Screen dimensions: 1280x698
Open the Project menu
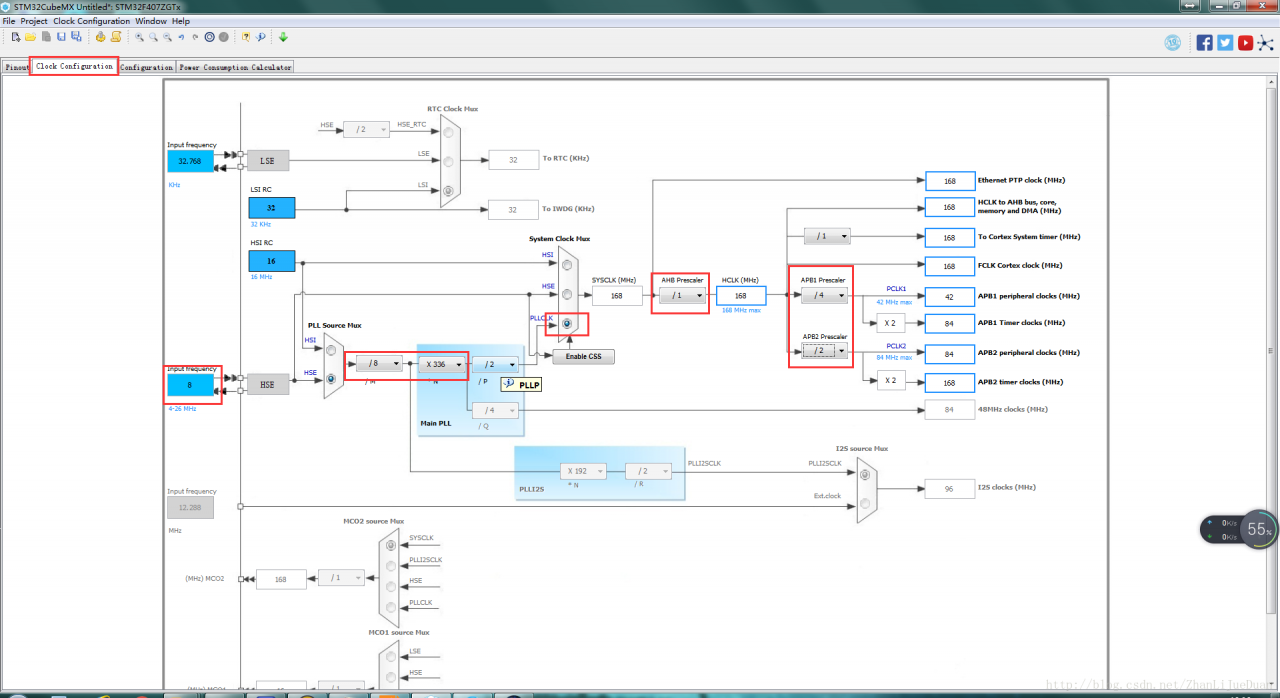34,21
